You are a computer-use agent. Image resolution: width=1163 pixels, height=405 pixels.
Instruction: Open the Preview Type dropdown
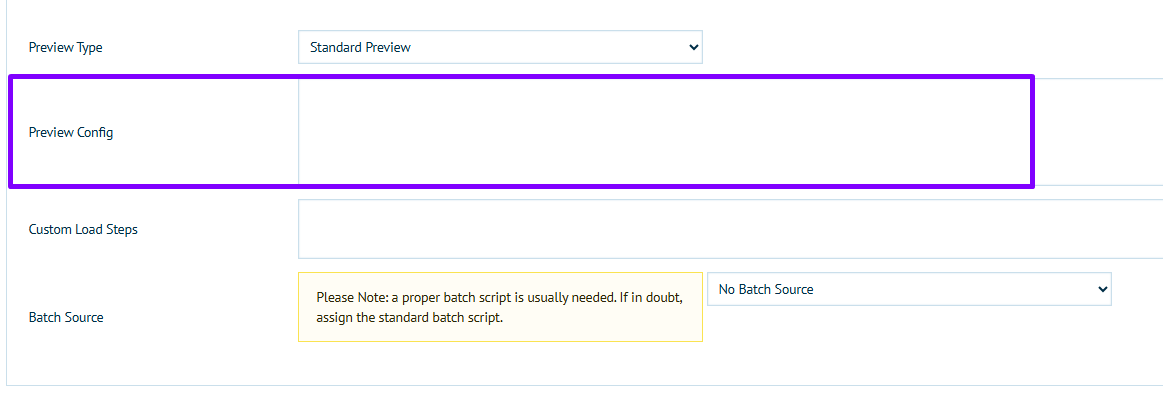click(x=499, y=47)
